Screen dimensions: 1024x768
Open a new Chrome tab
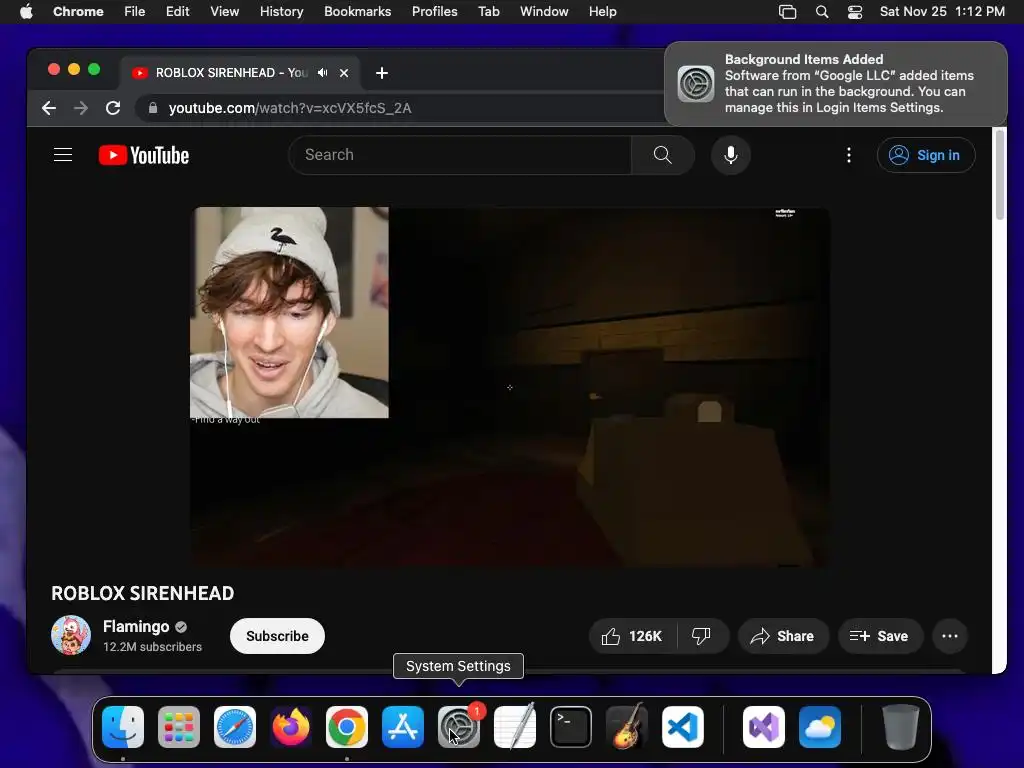(x=382, y=72)
